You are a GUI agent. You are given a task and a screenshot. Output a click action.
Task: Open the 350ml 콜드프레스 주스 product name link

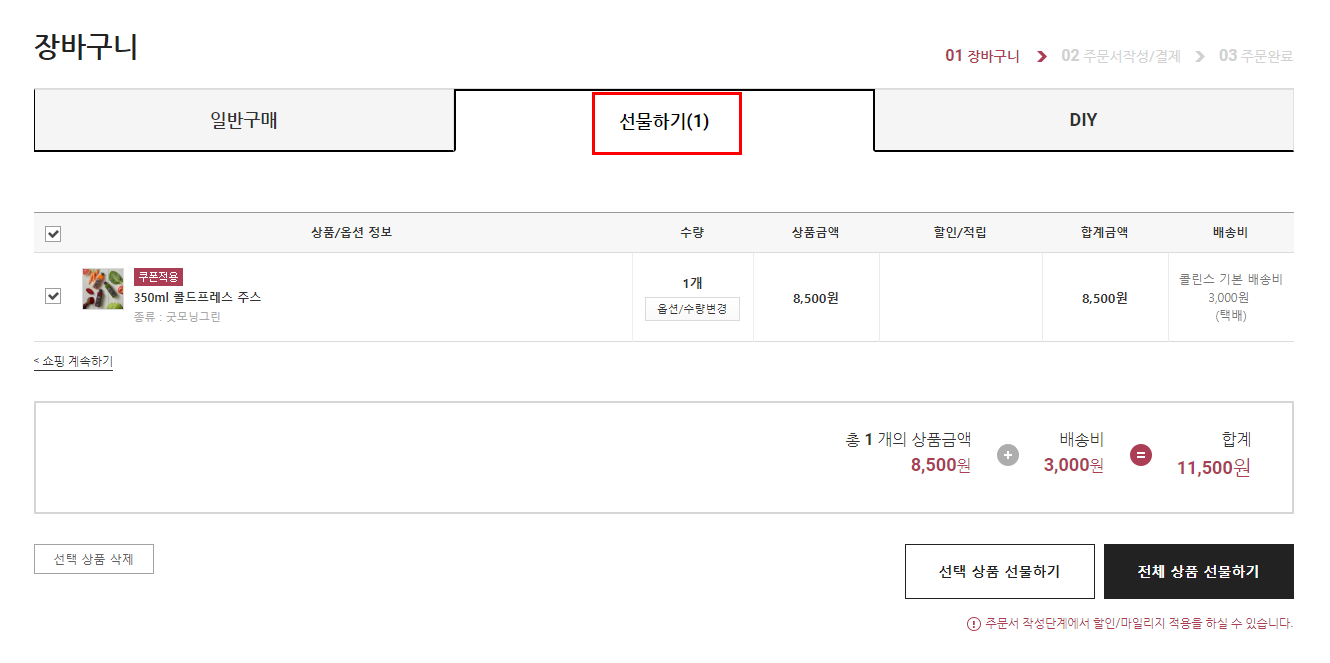[197, 297]
